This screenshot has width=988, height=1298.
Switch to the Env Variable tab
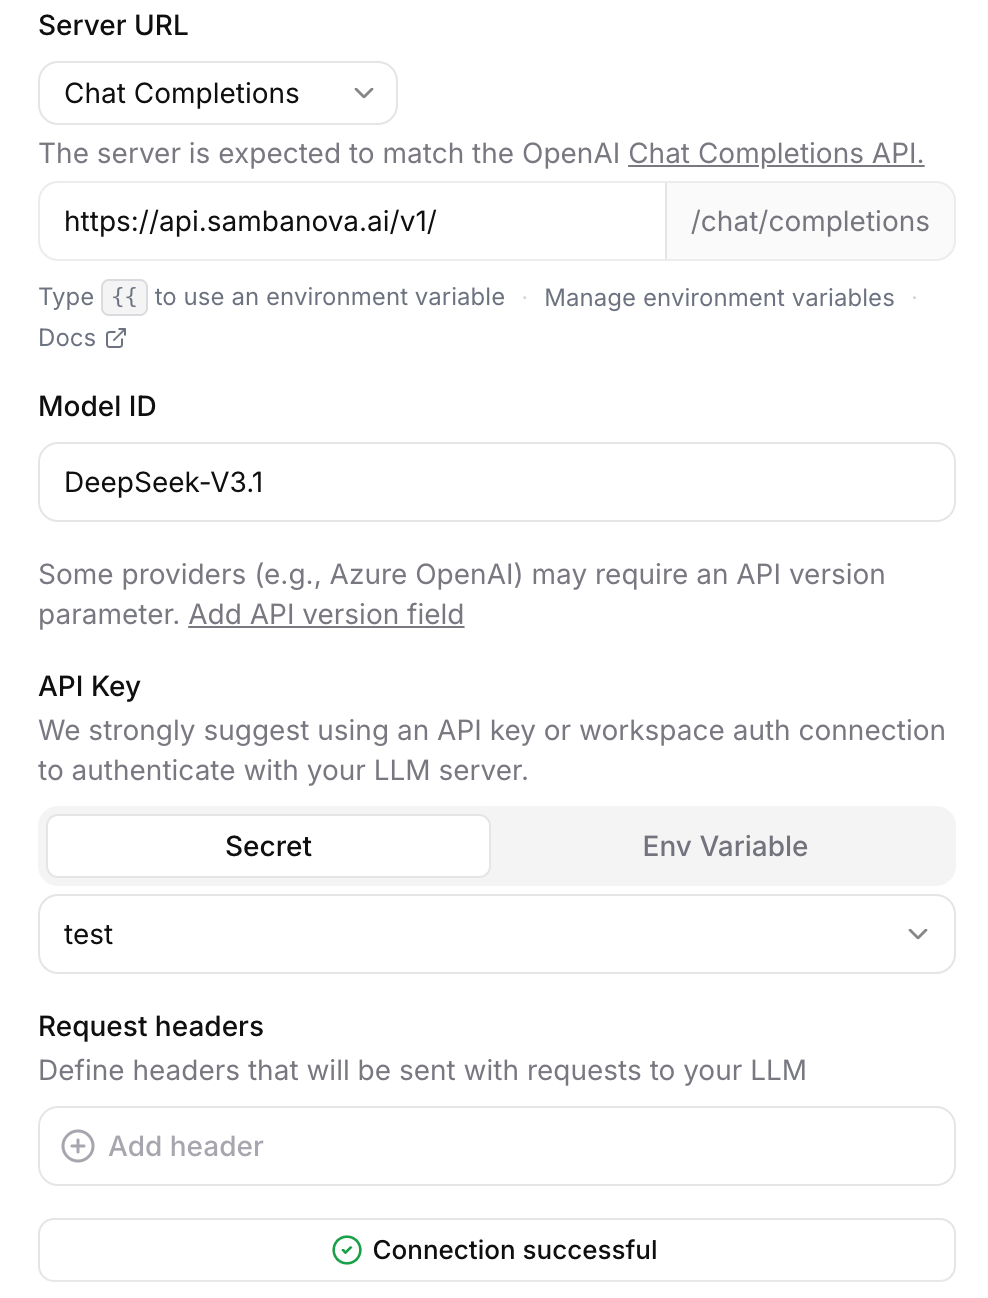coord(725,846)
